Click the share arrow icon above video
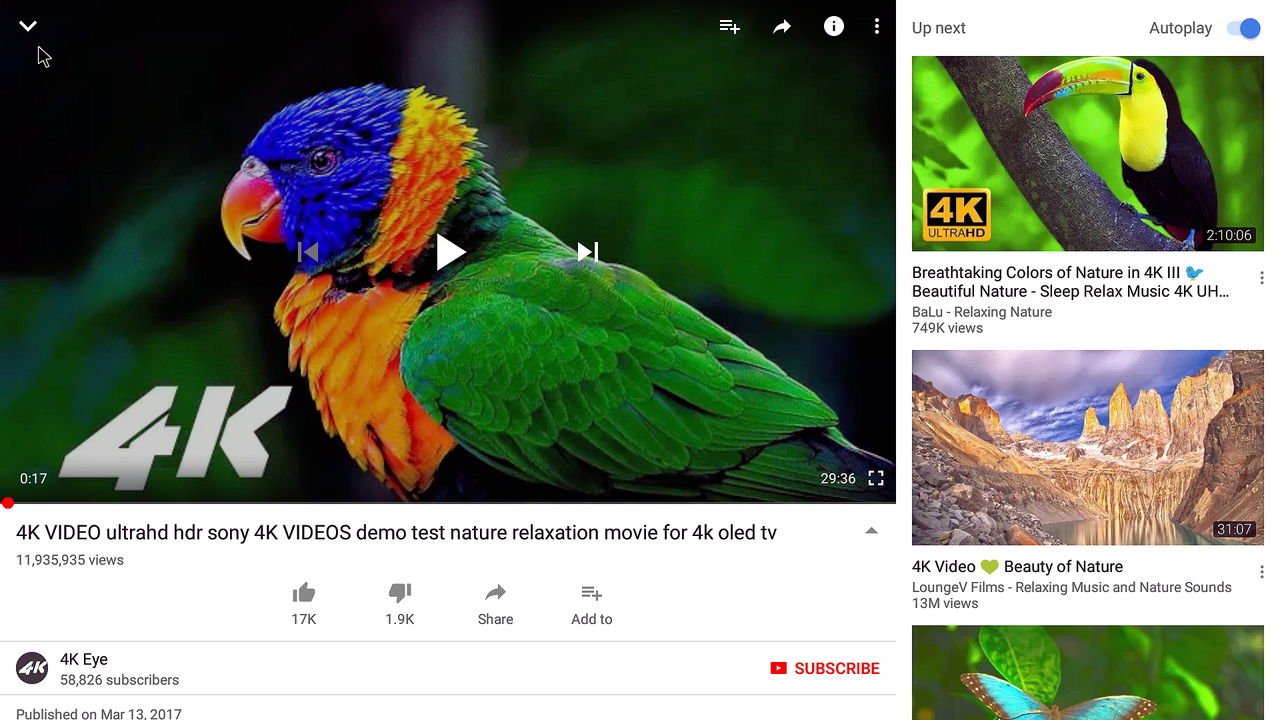This screenshot has width=1280, height=720. coord(782,27)
